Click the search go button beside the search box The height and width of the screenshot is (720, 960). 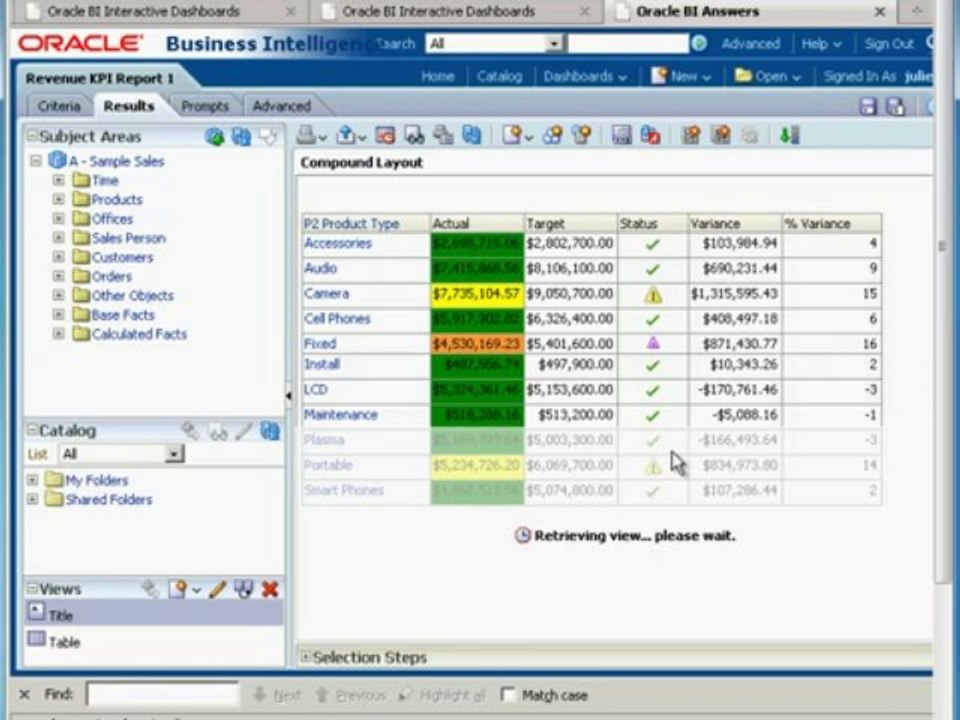[699, 43]
